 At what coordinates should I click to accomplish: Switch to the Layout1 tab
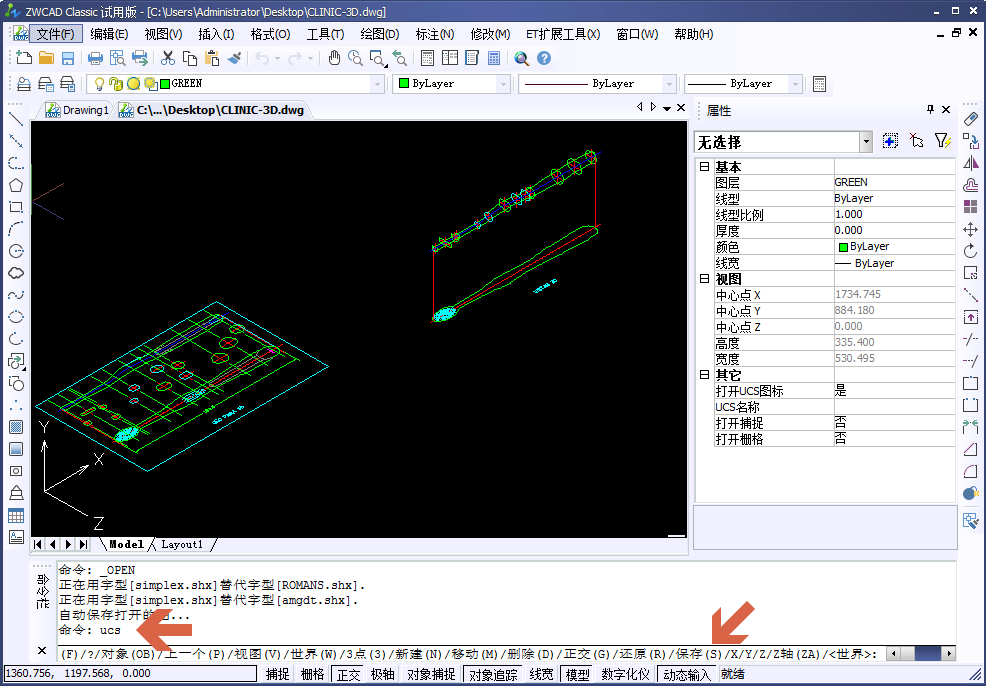tap(183, 545)
